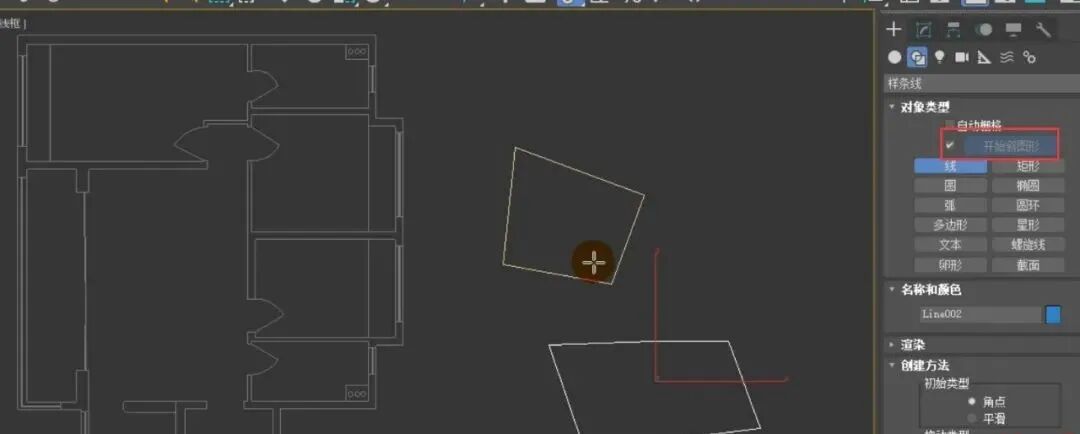Open the Create panel tab (plus icon)
The height and width of the screenshot is (434, 1080).
pos(893,29)
